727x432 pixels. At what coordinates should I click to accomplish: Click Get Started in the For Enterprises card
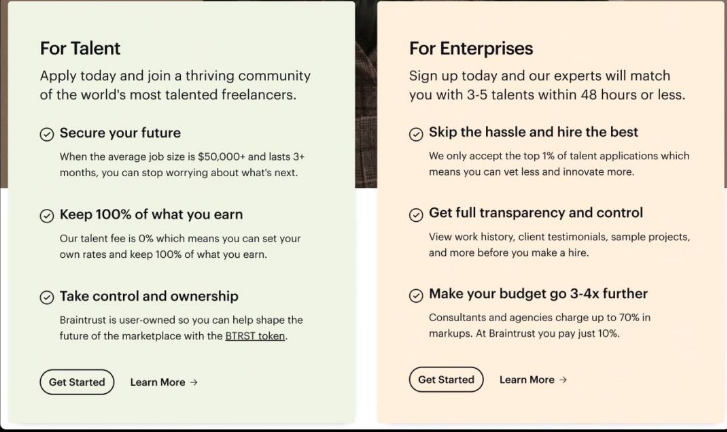(x=446, y=380)
